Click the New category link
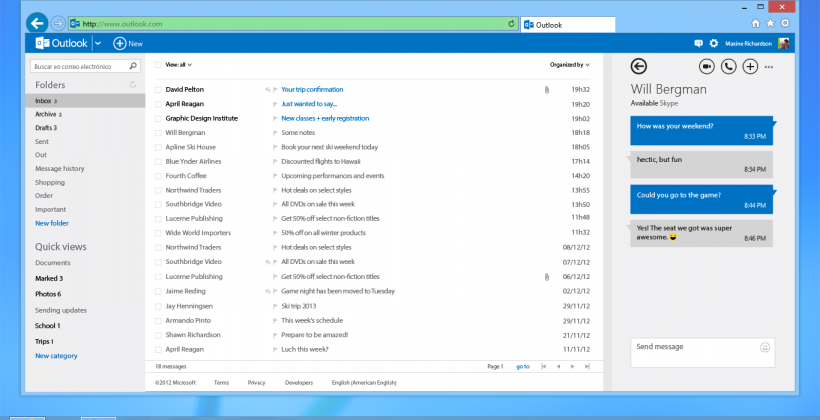820x420 pixels. (x=56, y=356)
